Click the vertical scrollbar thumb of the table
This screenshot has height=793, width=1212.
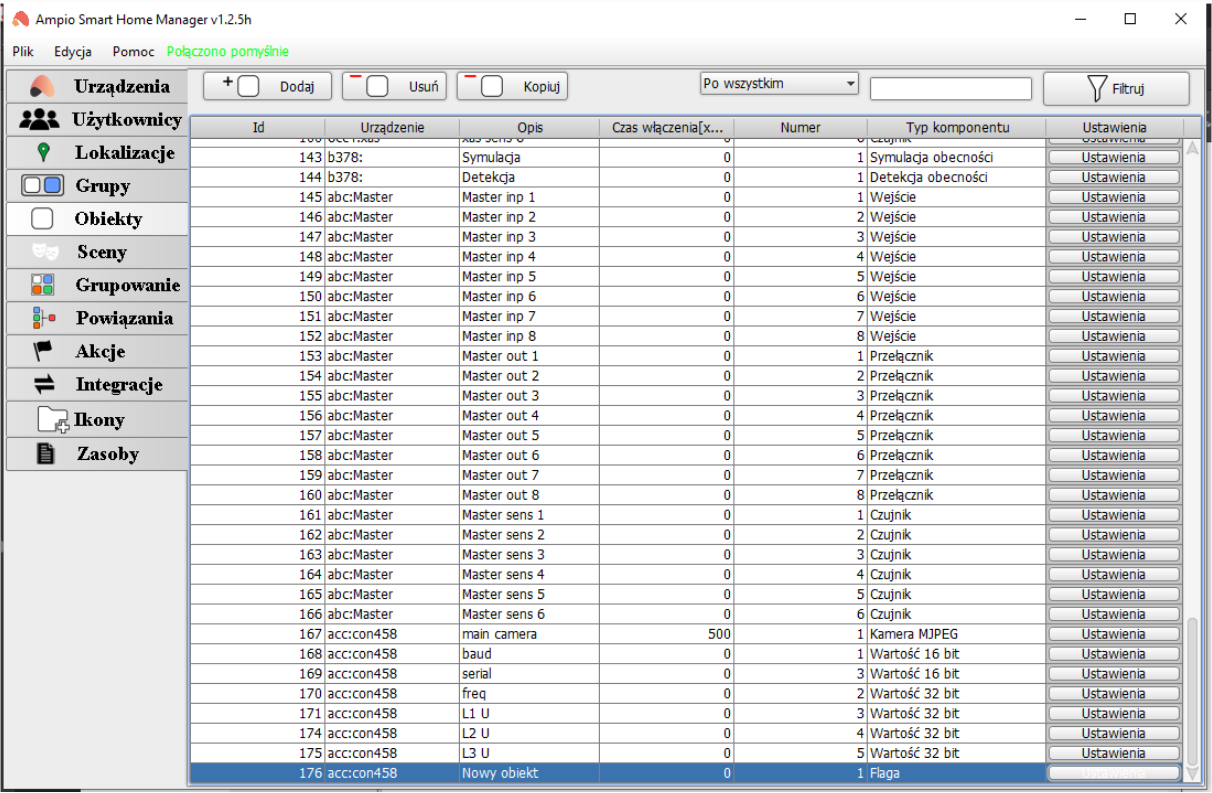pyautogui.click(x=1191, y=691)
